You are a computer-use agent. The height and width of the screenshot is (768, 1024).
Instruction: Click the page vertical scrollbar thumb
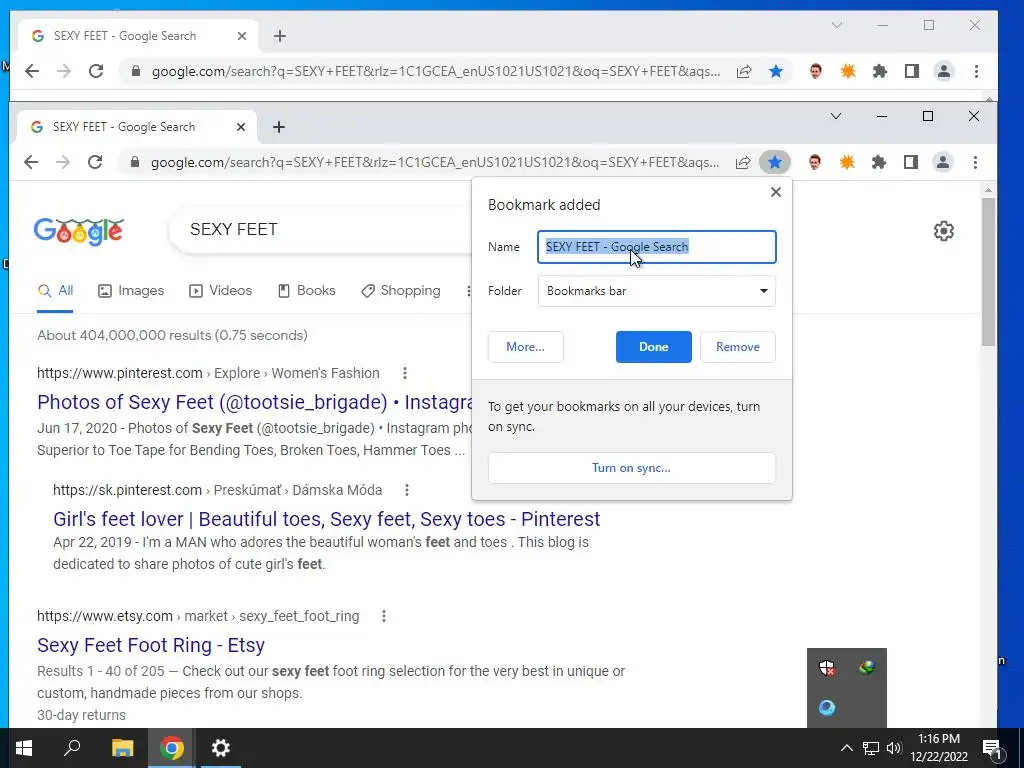tap(989, 271)
